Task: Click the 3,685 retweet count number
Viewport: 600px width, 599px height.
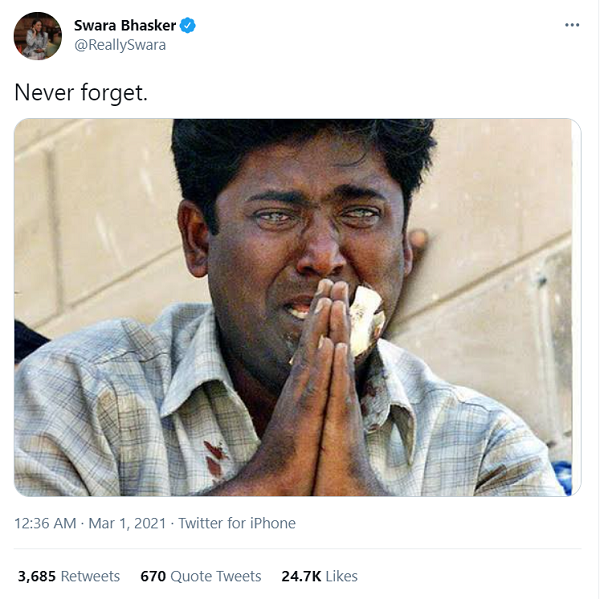Action: (x=37, y=576)
